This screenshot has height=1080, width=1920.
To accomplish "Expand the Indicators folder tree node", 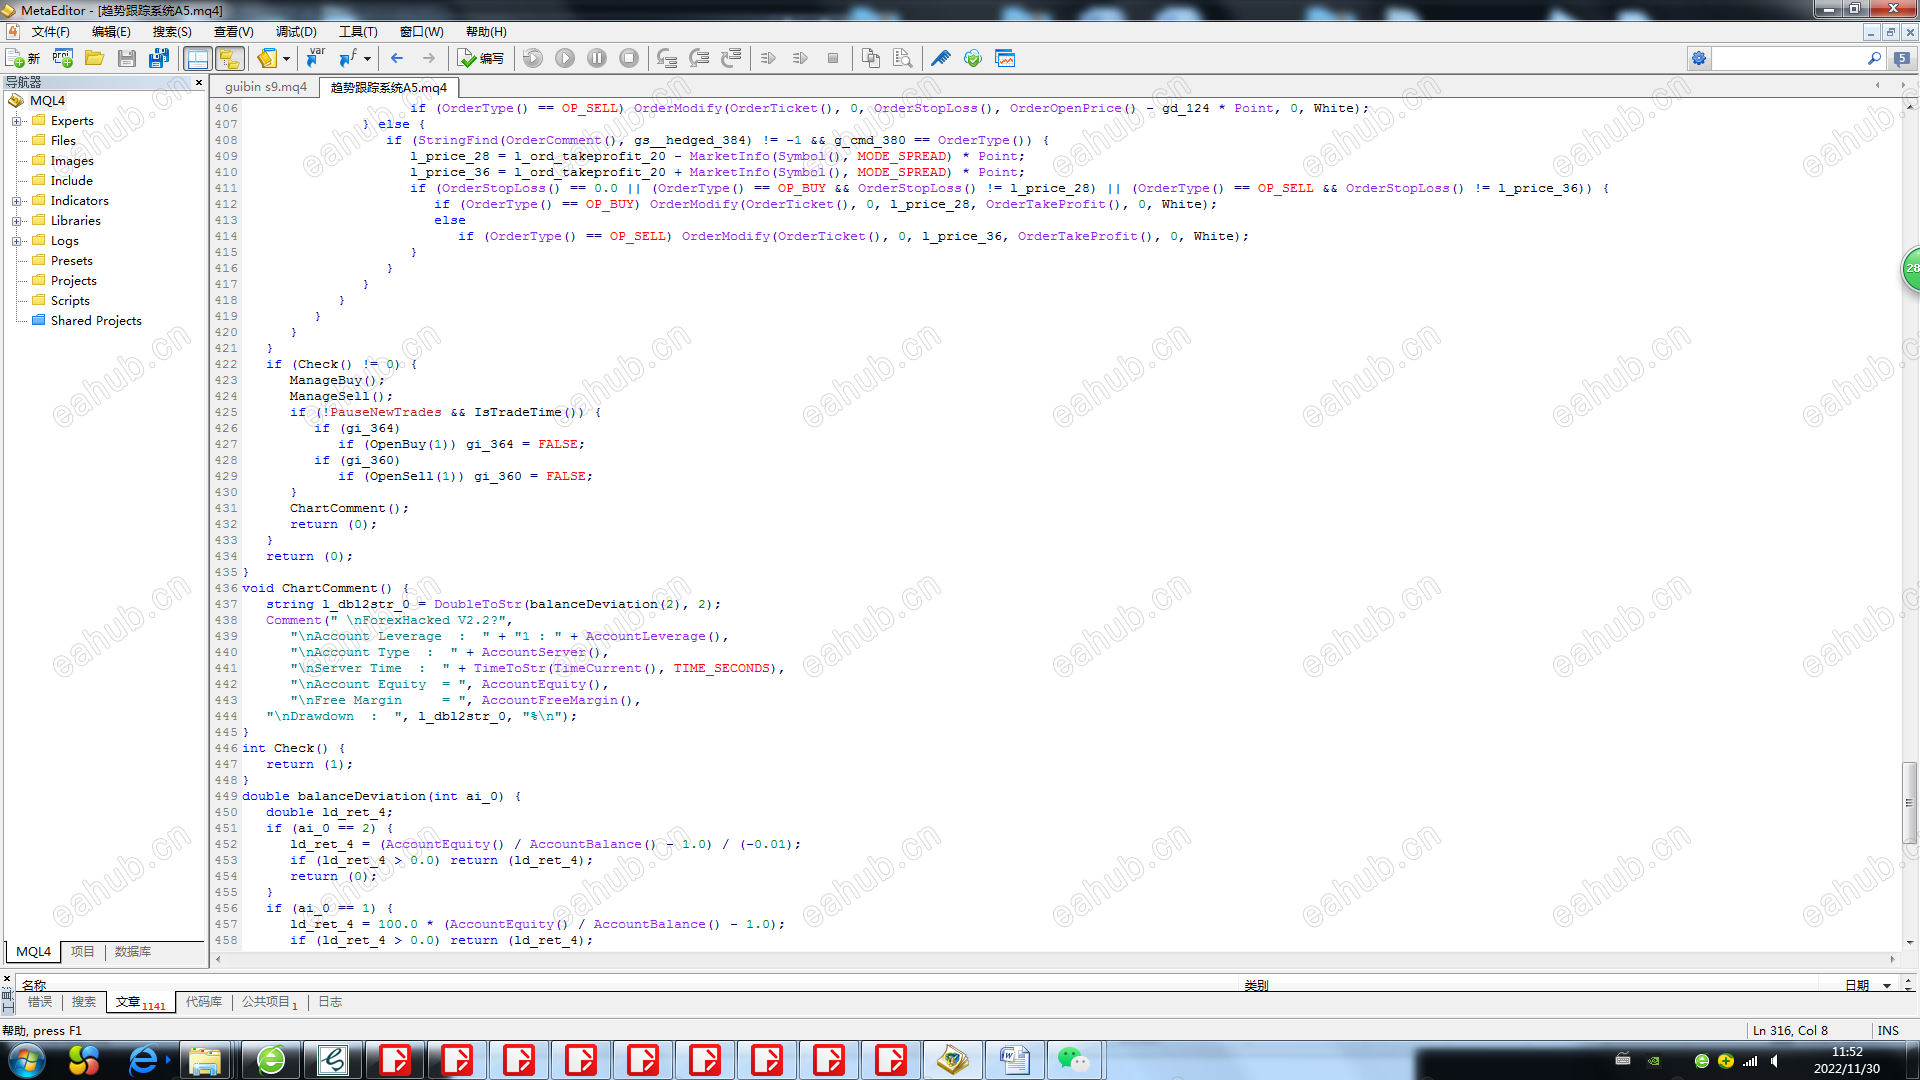I will 16,201.
